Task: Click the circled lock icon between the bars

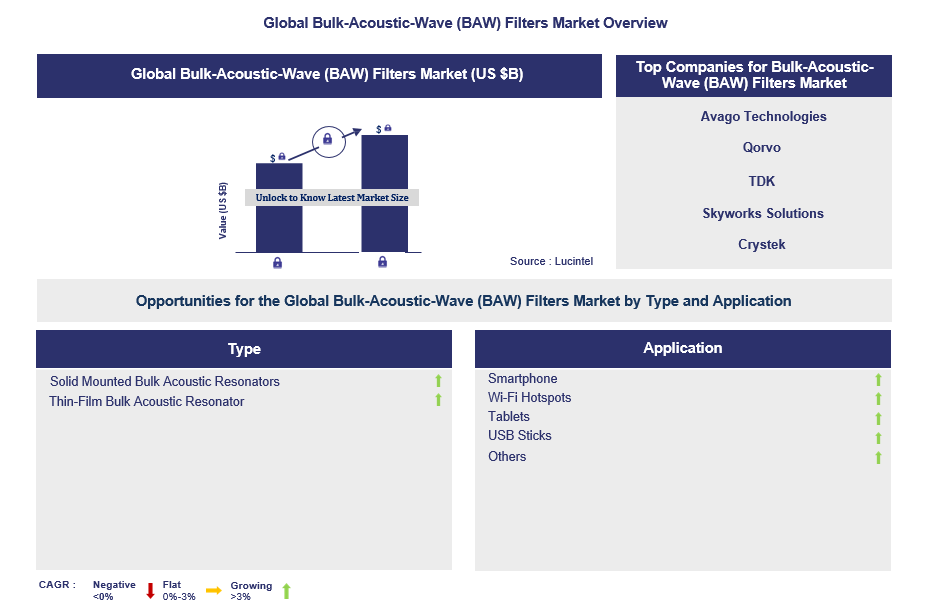Action: (x=327, y=140)
